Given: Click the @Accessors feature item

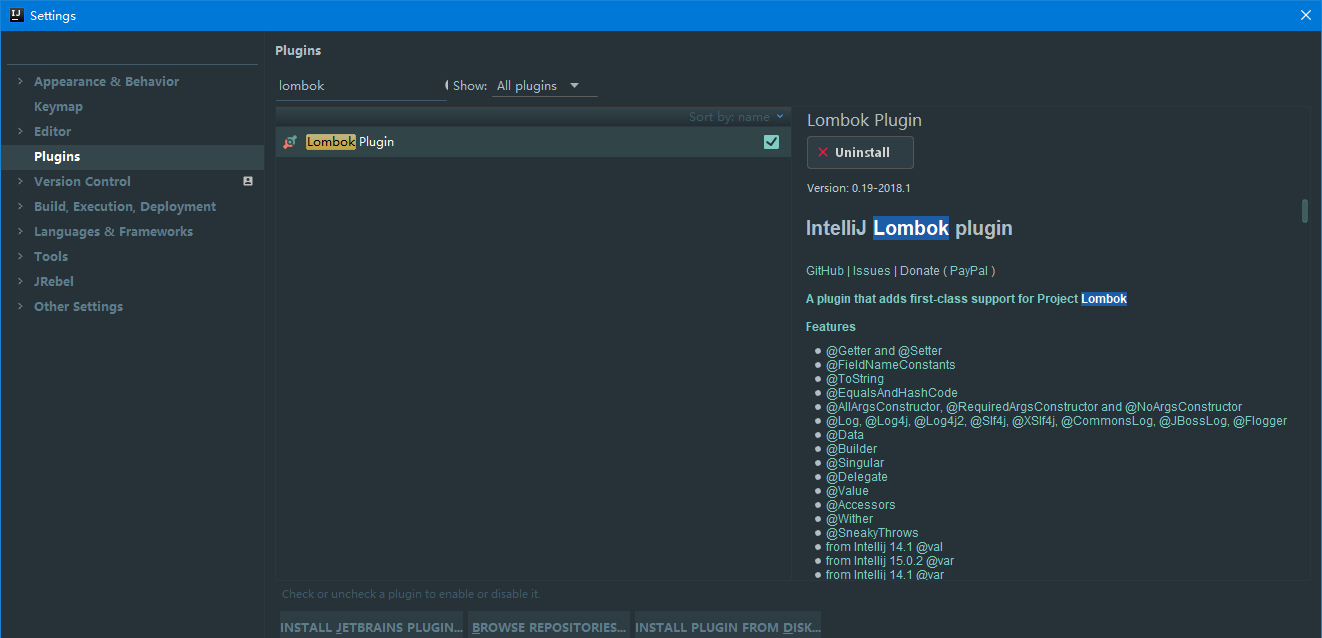Looking at the screenshot, I should tap(861, 505).
